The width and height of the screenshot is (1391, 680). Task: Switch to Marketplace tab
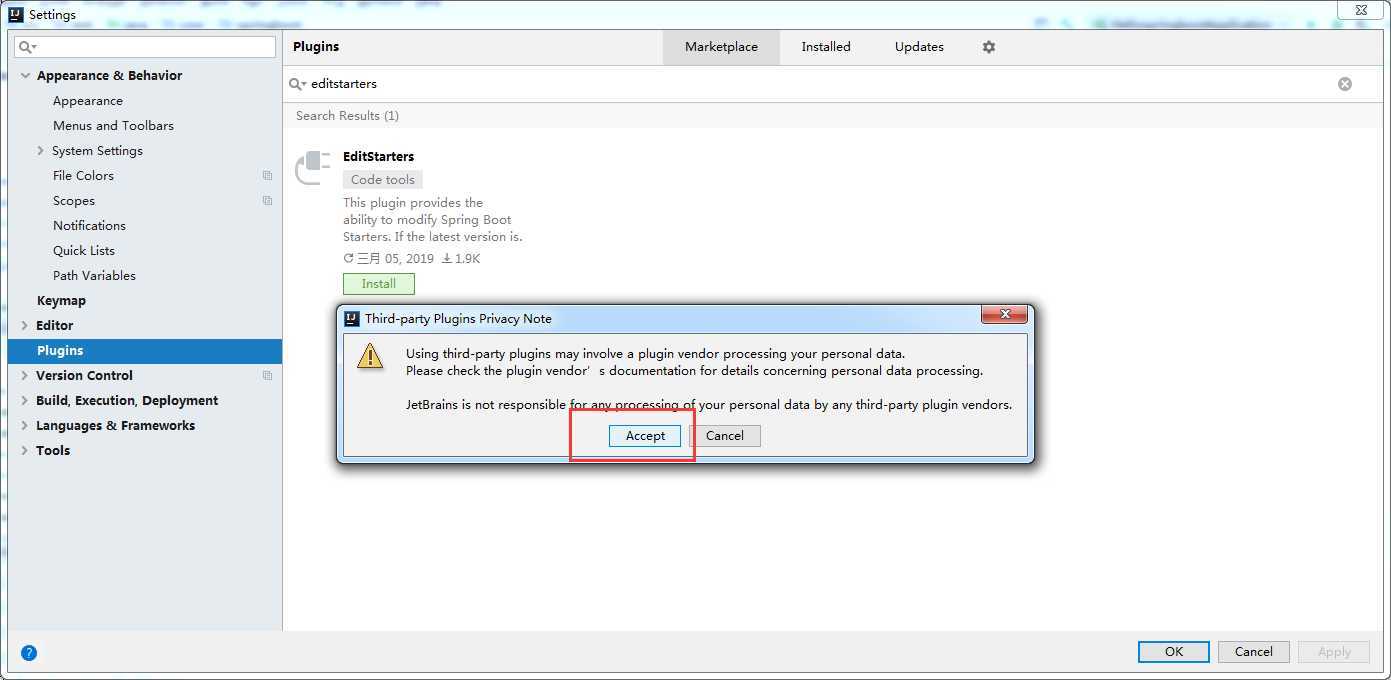721,47
